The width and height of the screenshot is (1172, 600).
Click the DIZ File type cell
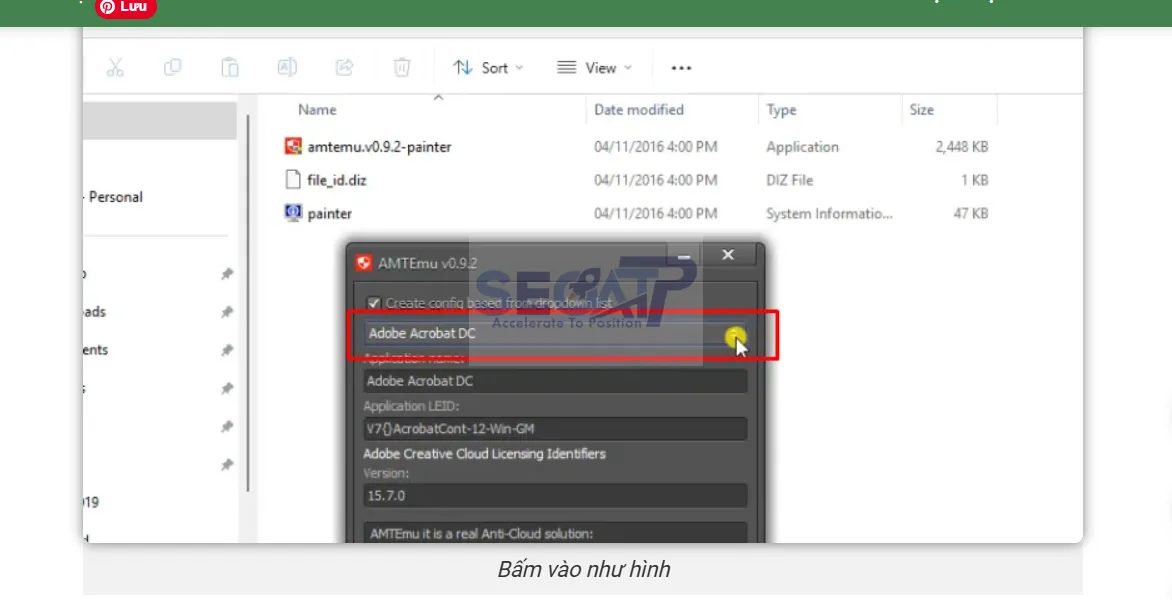pos(789,180)
